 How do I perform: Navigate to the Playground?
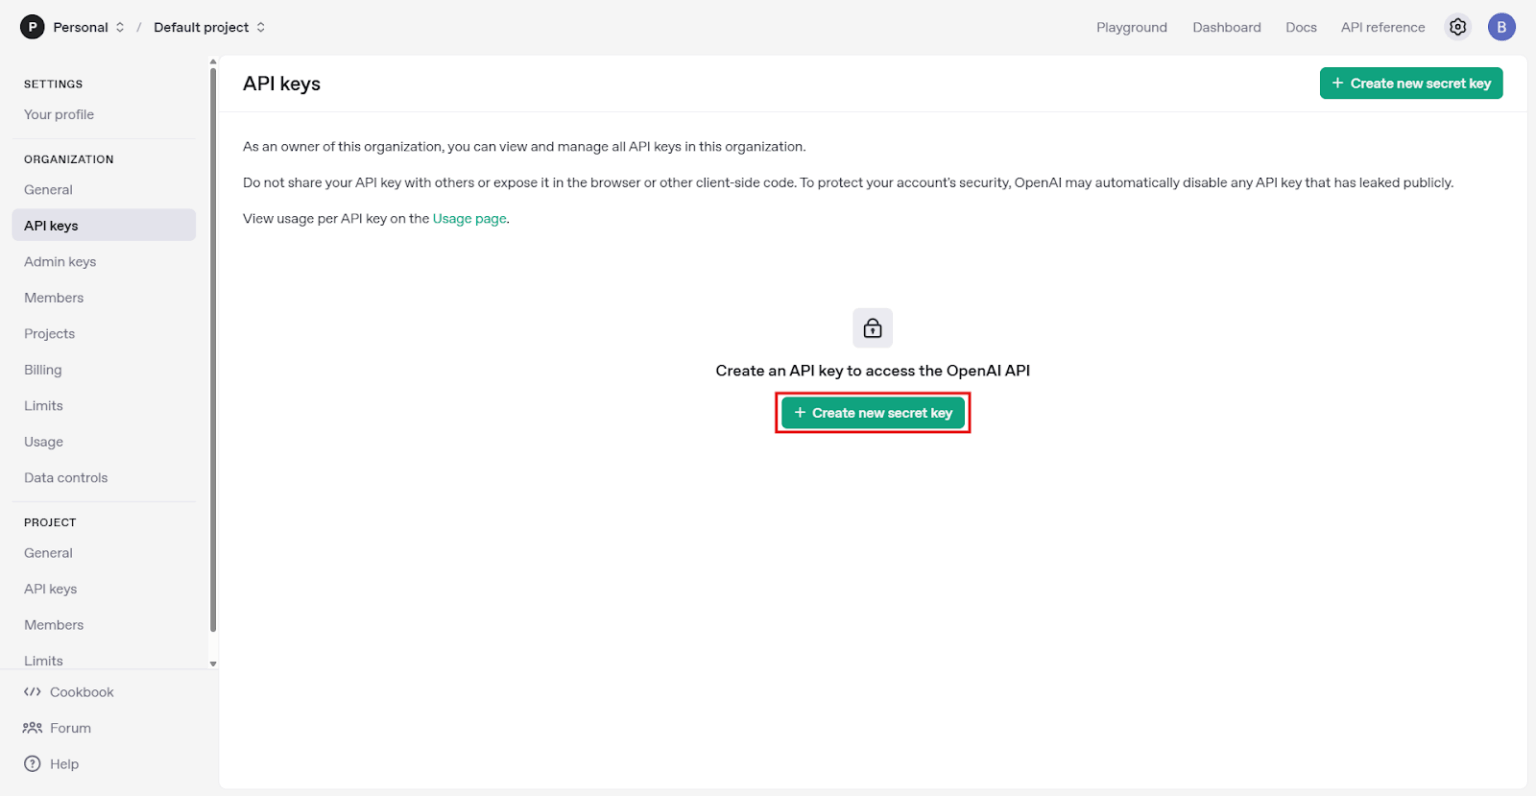[x=1131, y=27]
